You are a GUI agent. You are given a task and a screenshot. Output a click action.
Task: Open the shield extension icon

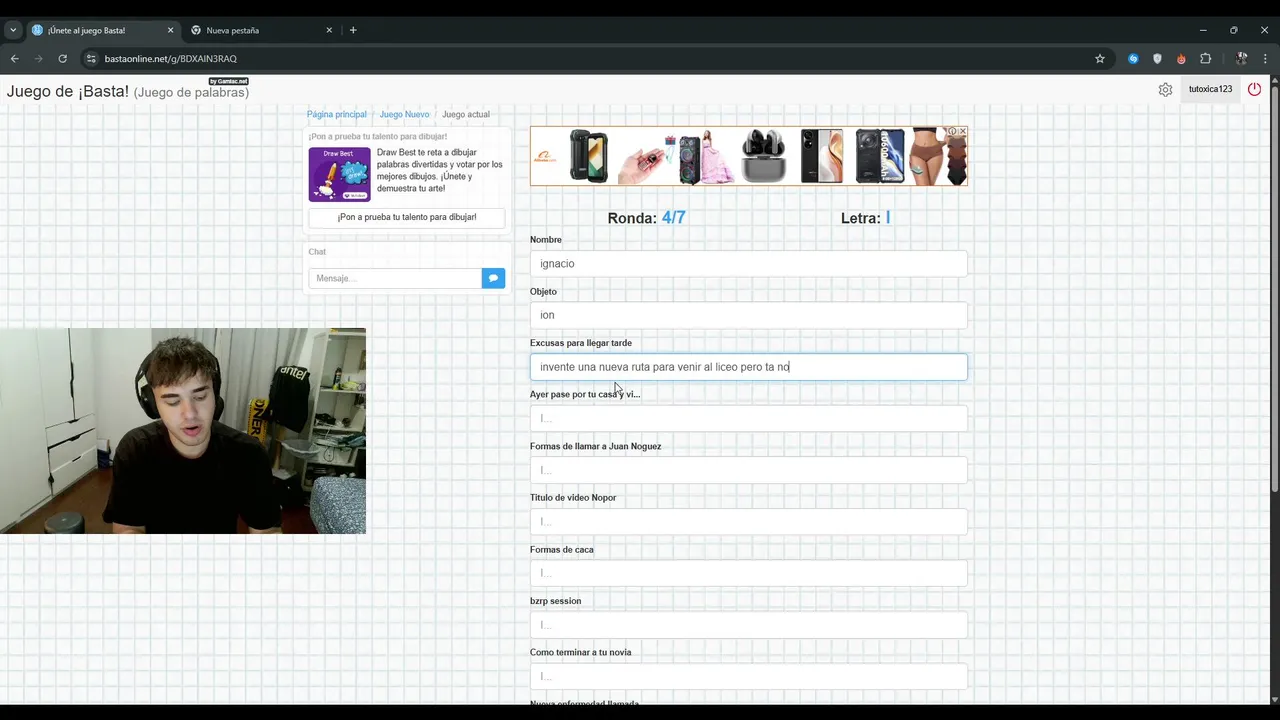tap(1158, 59)
